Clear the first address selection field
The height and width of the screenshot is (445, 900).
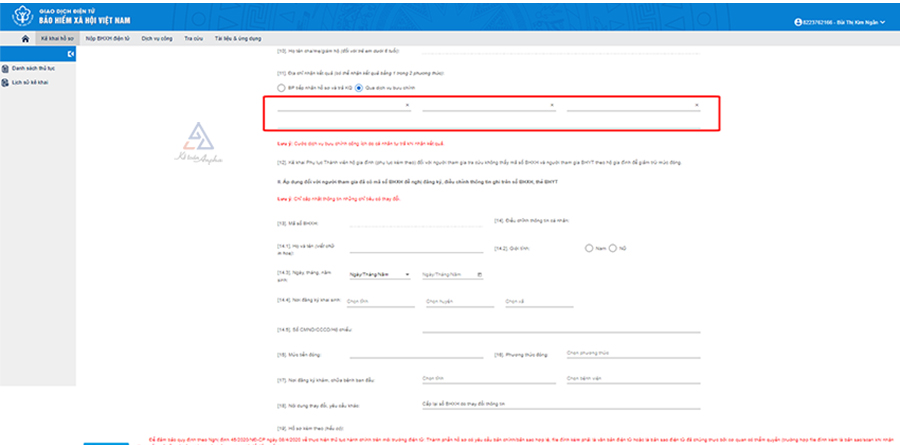pos(407,105)
